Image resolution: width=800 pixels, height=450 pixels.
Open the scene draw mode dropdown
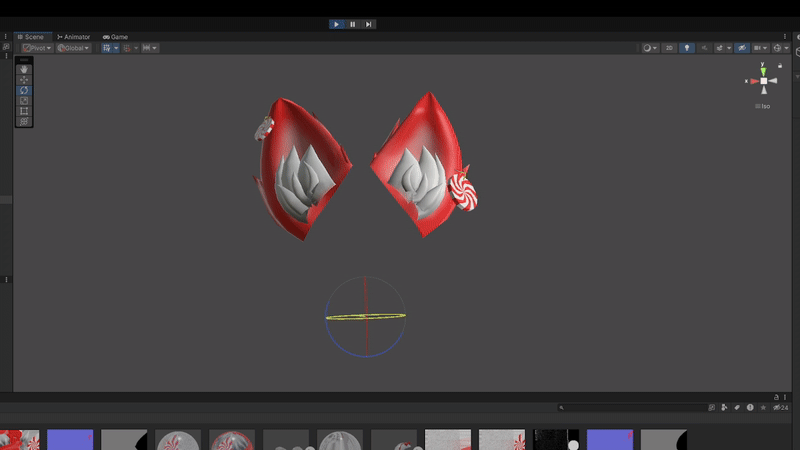click(650, 48)
